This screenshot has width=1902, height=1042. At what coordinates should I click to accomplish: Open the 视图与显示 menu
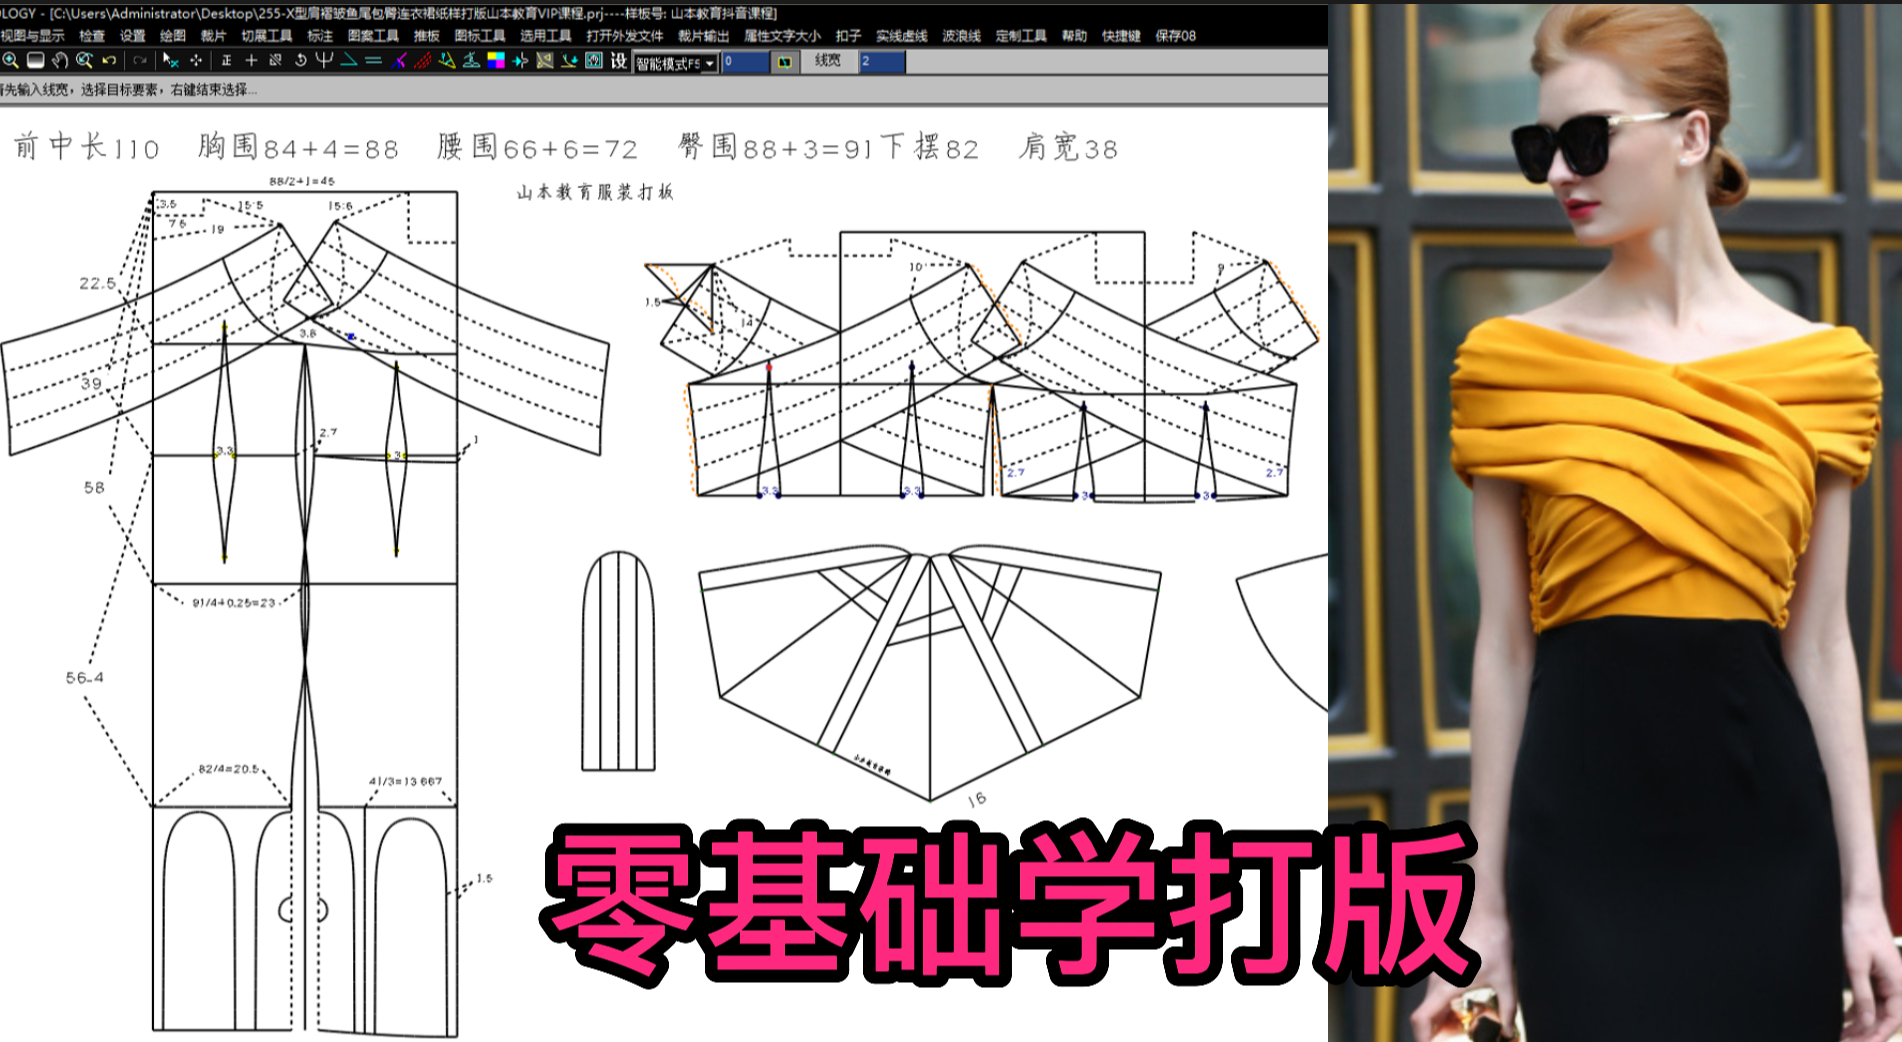32,35
